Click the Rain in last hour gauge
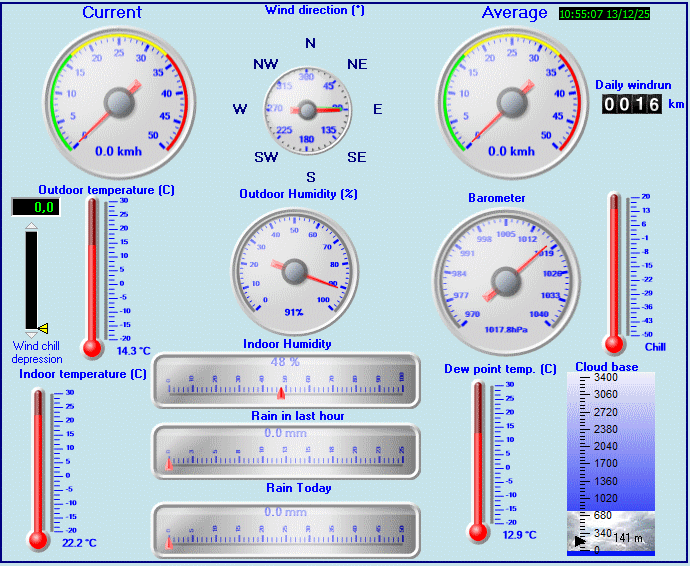 tap(286, 452)
